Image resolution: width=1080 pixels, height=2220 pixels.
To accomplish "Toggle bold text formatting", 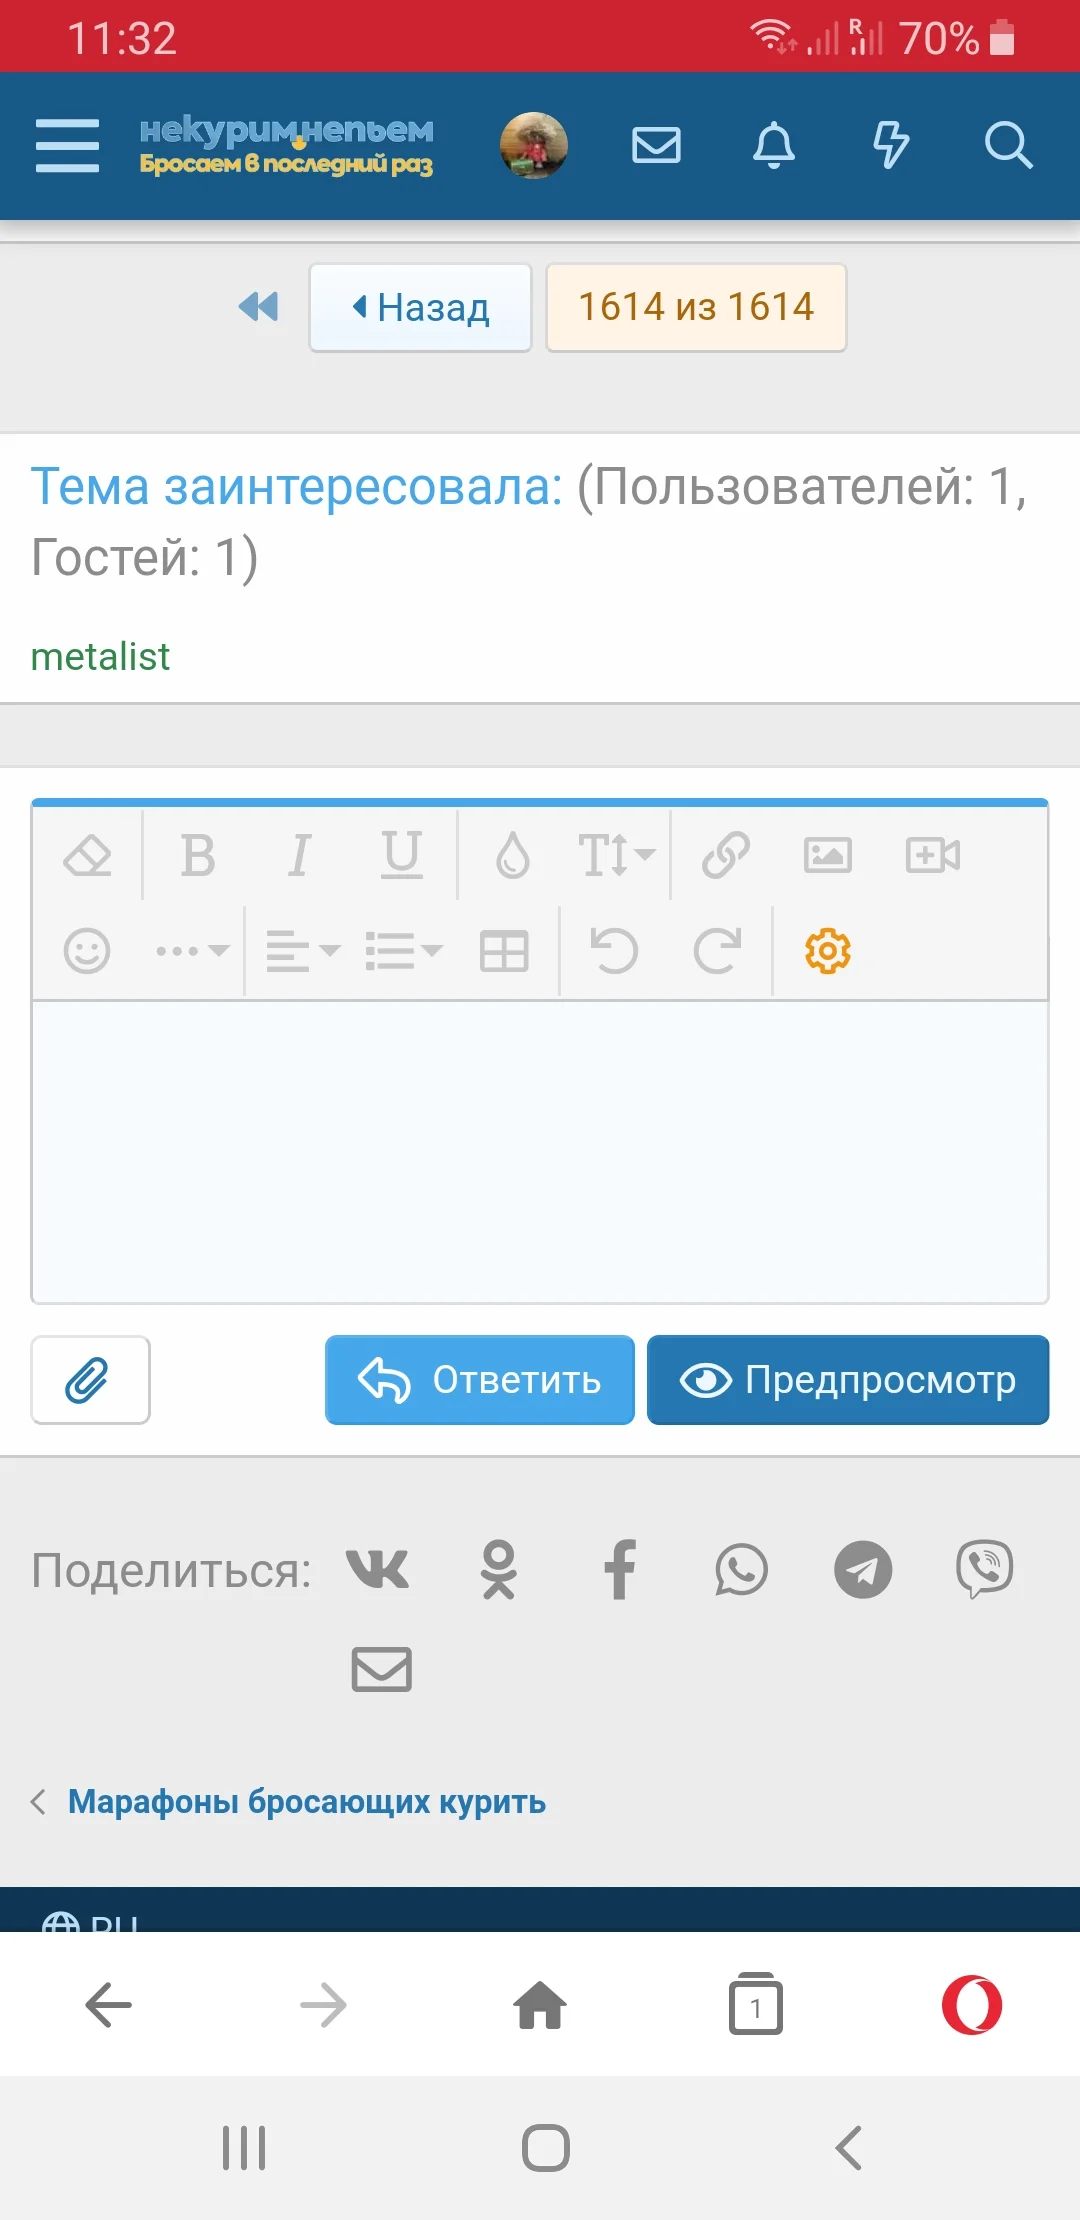I will 198,855.
